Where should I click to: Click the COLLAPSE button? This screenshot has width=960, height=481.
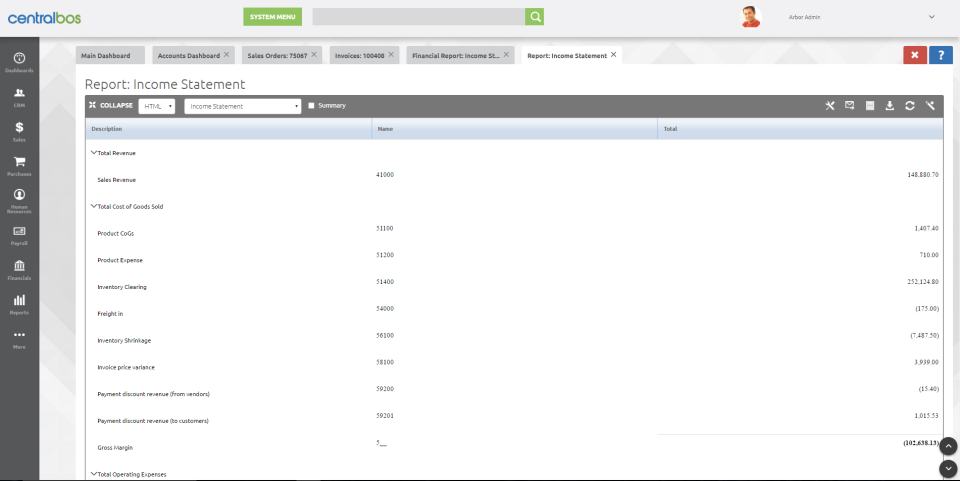[111, 105]
